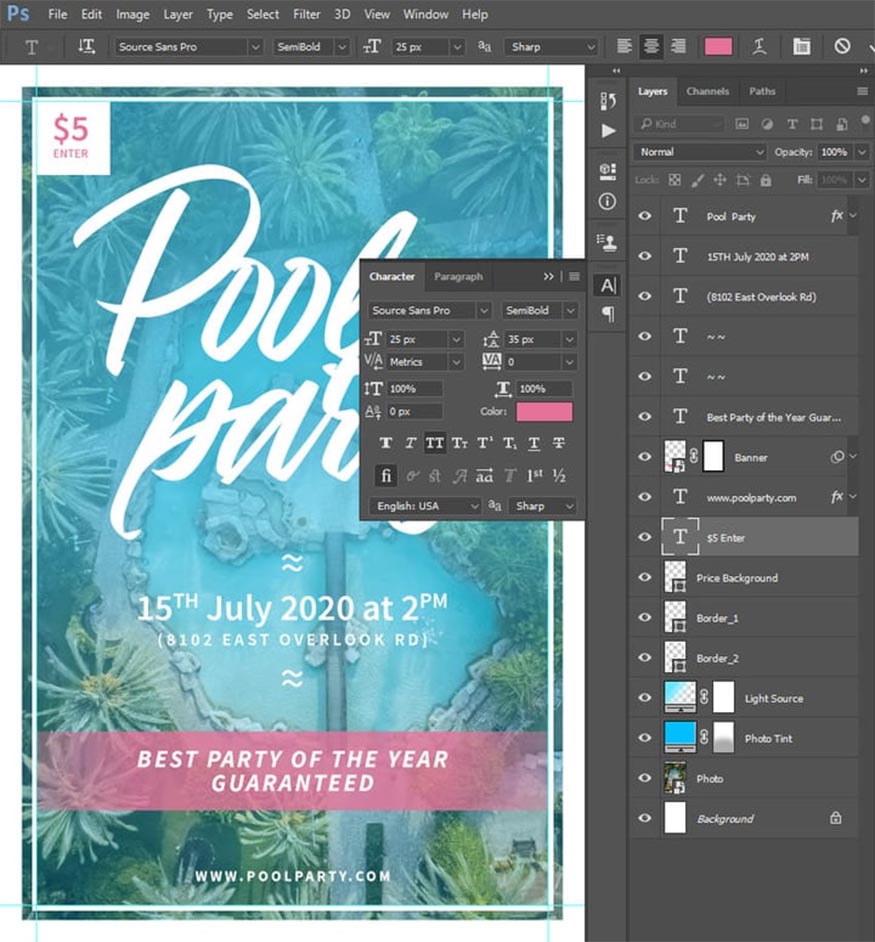
Task: Open the Properties panel icon in dock
Action: 608,171
